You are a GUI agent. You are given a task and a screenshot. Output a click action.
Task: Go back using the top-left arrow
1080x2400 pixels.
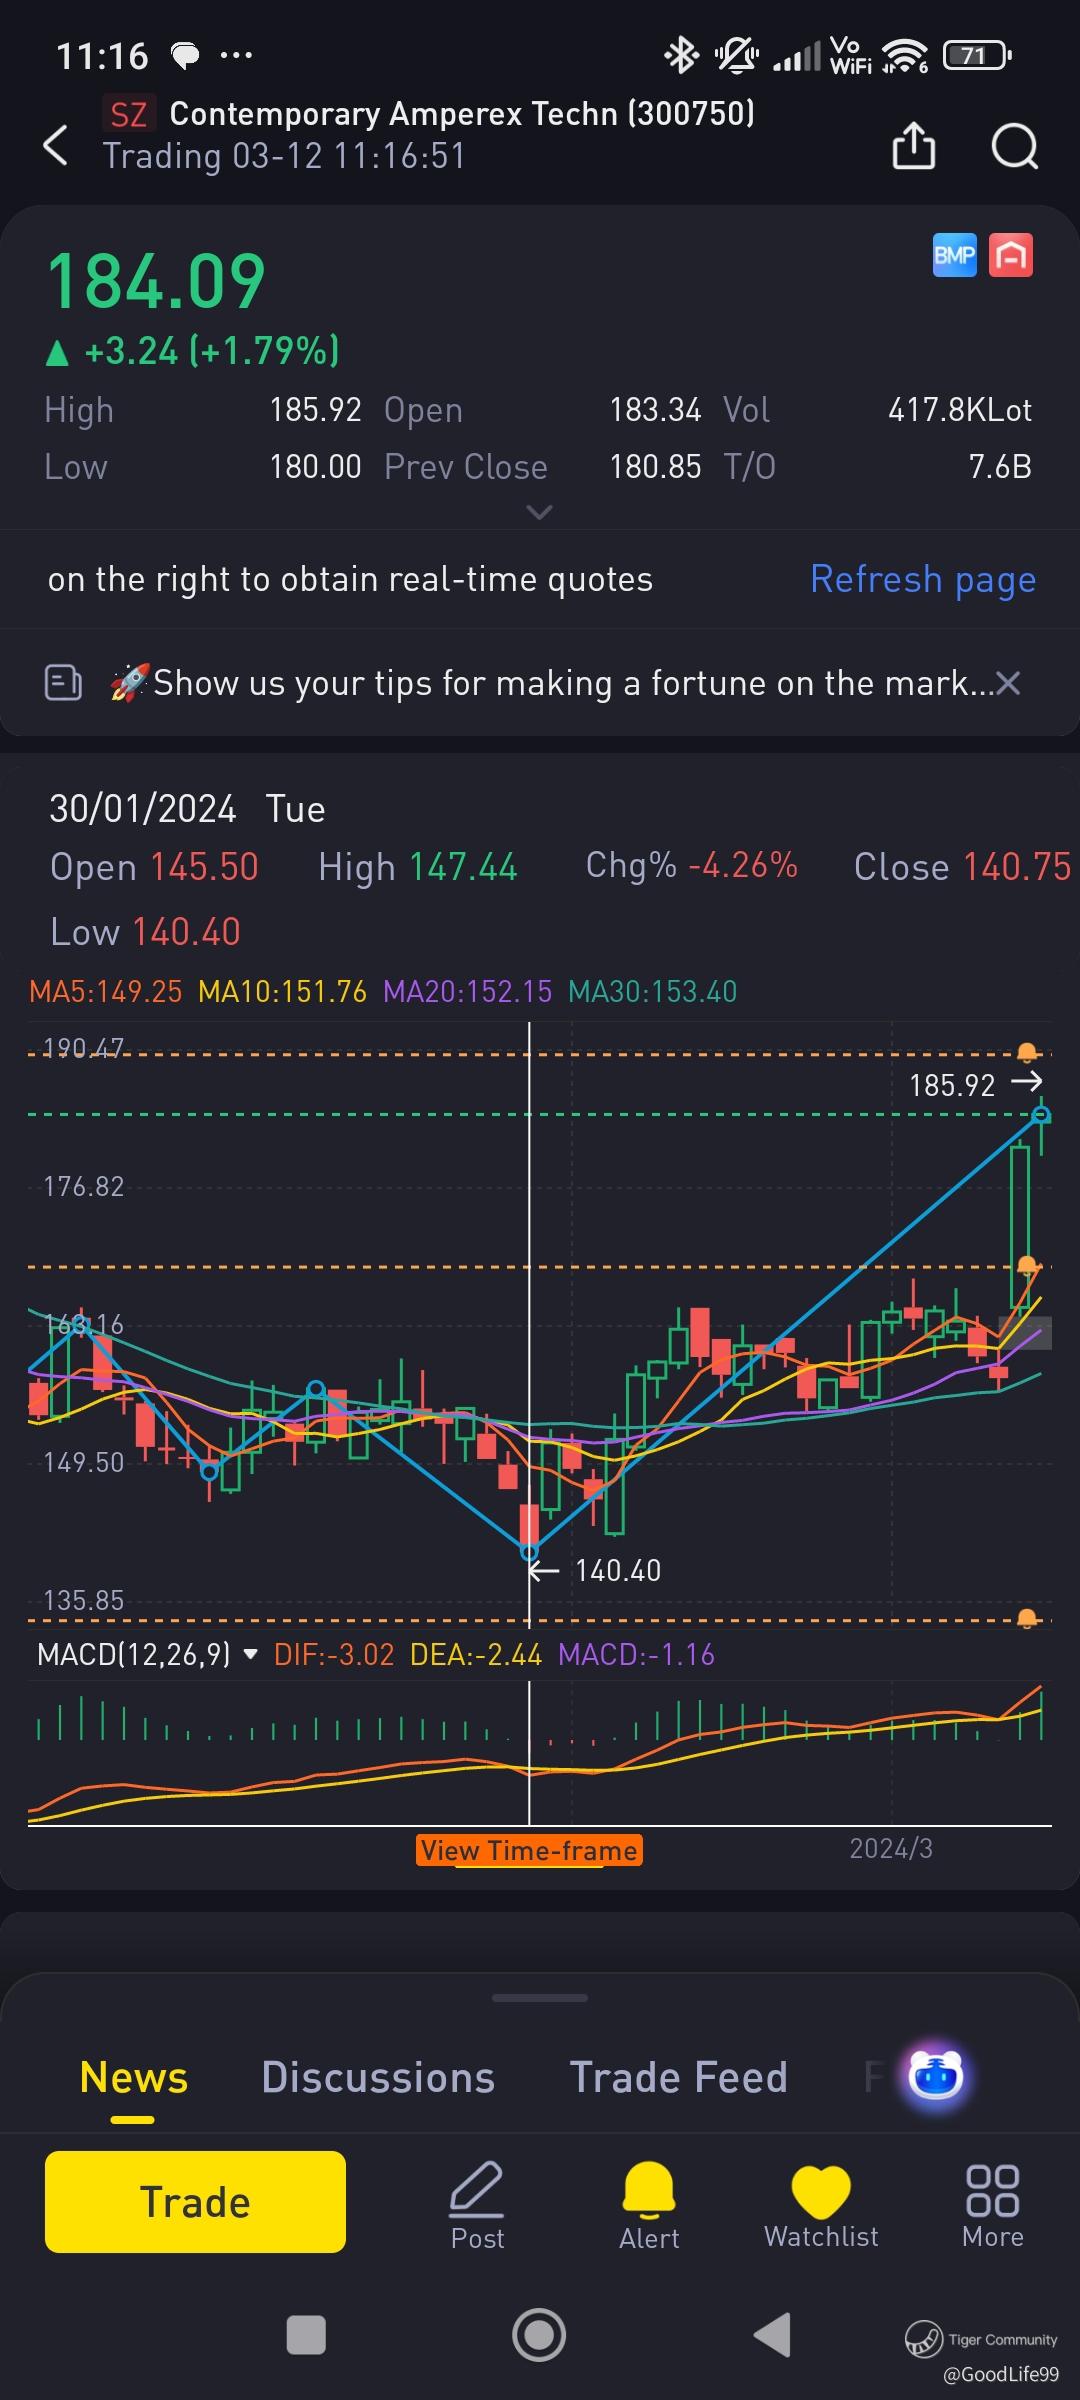(56, 146)
